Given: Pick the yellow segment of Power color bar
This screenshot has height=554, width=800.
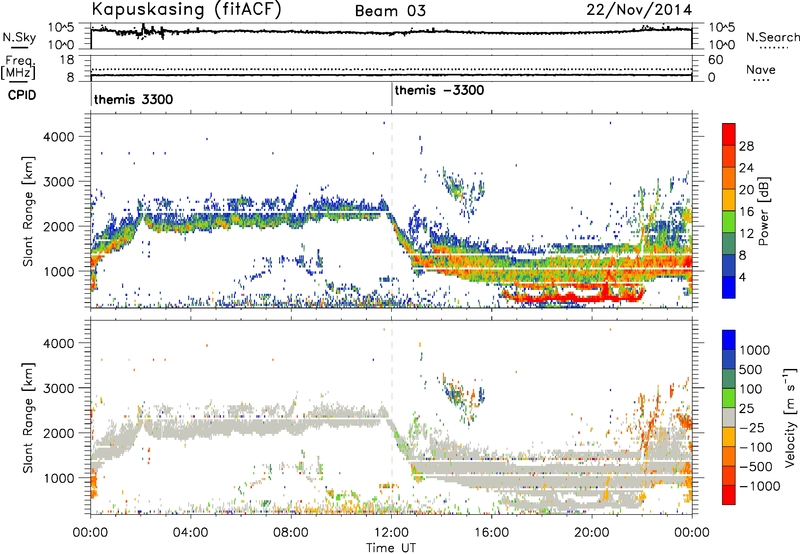Looking at the screenshot, I should tap(729, 200).
